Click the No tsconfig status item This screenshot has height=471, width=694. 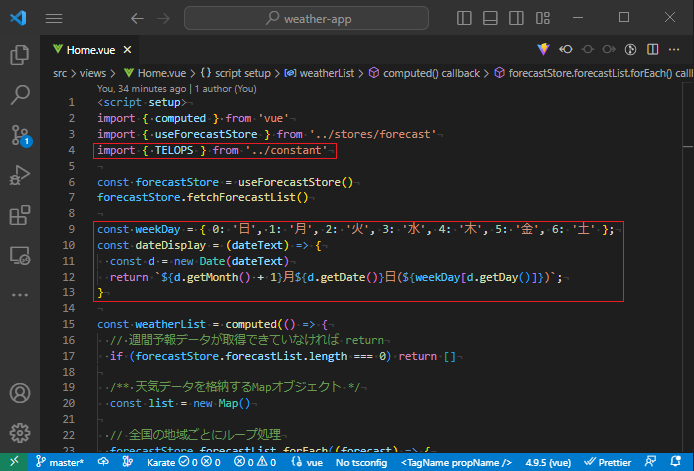coord(361,463)
